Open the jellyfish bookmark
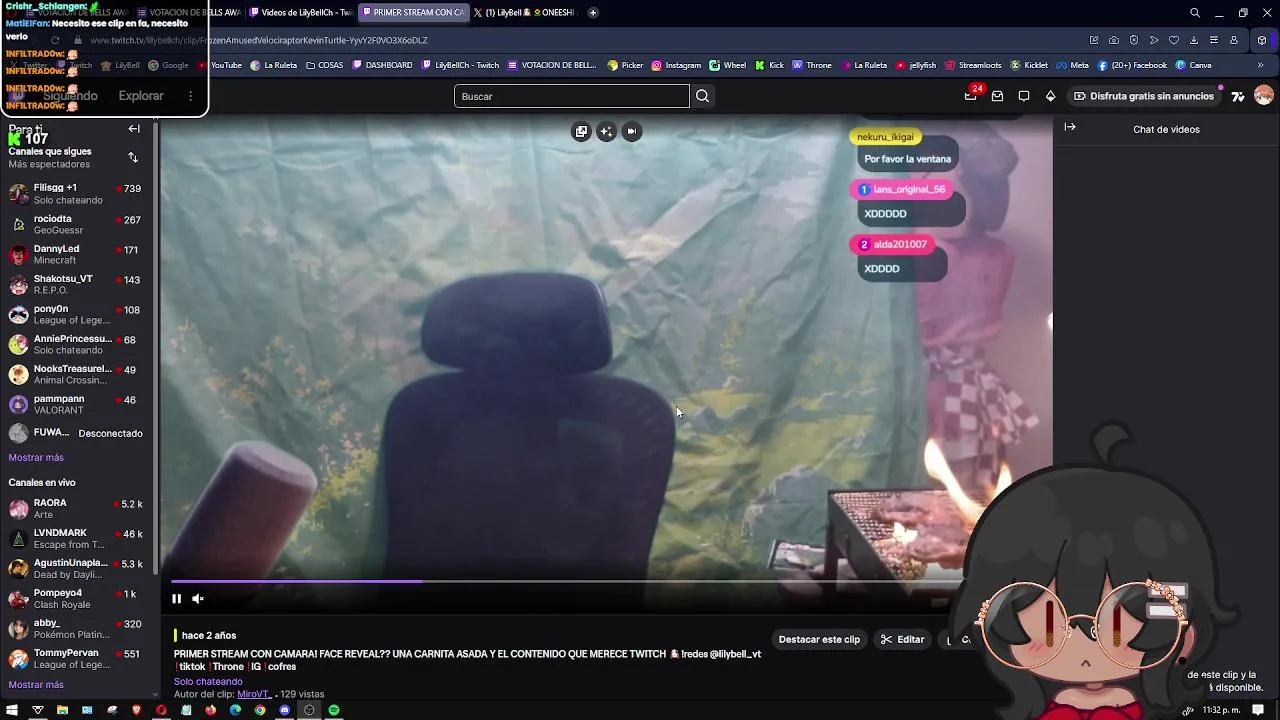 915,65
